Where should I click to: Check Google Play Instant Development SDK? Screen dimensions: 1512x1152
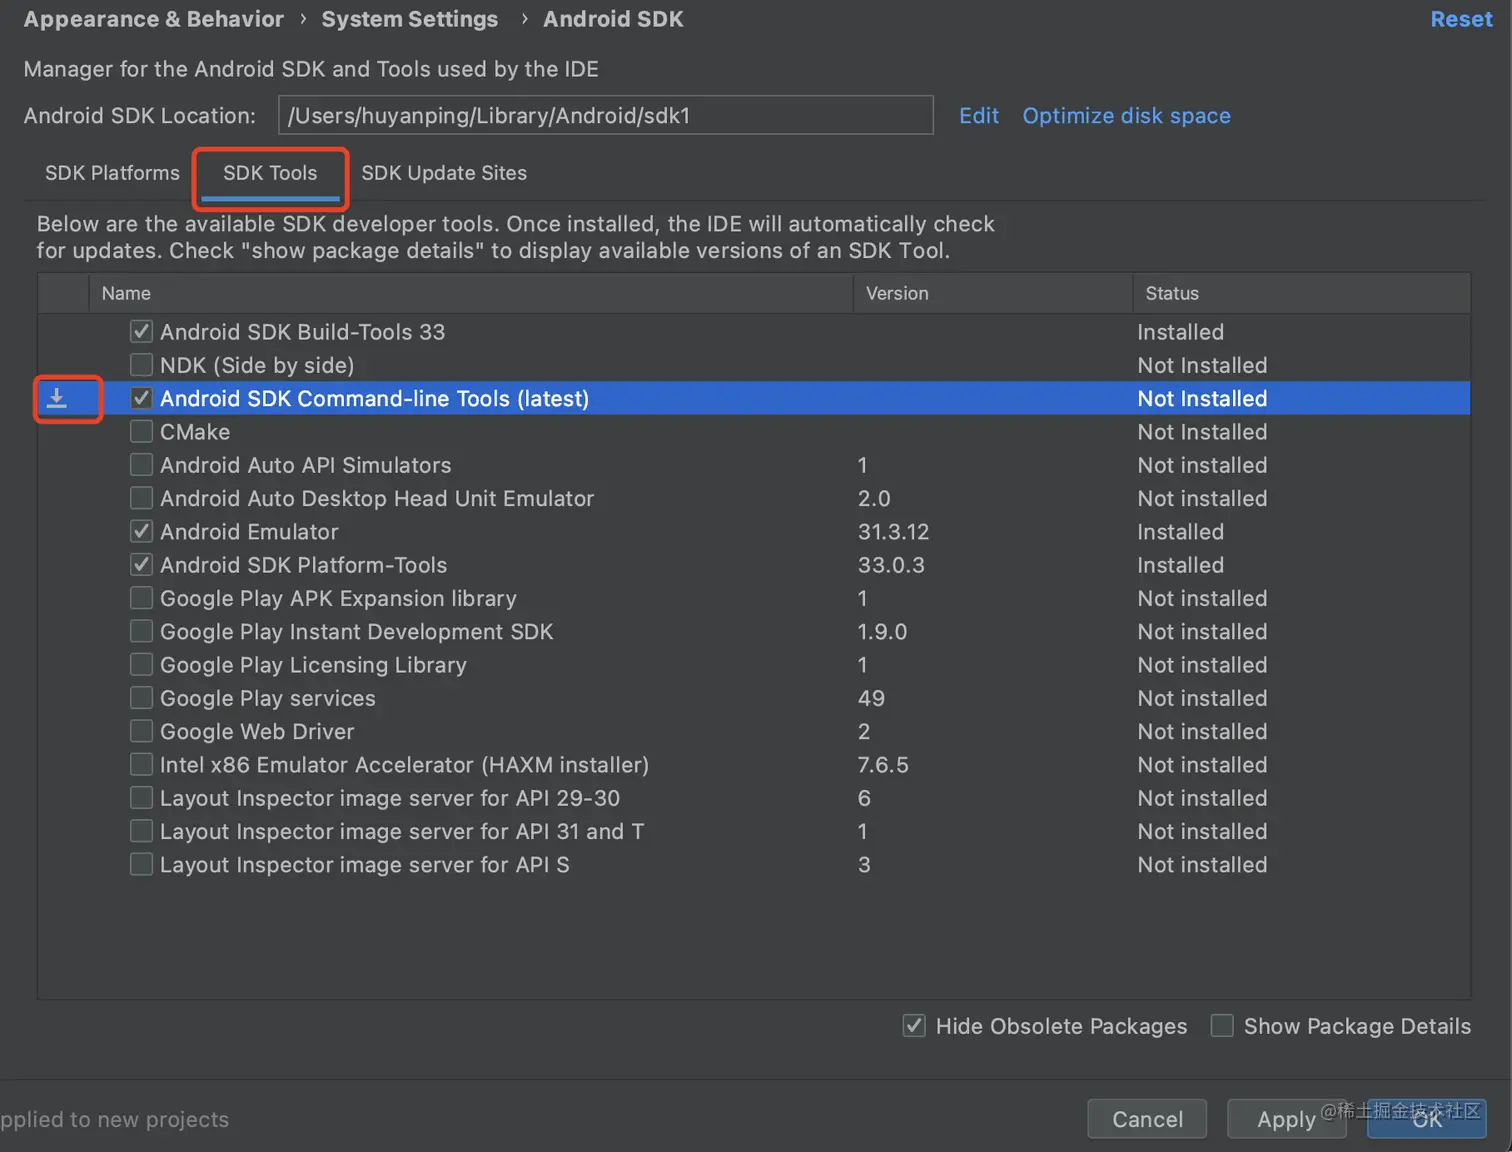(x=142, y=631)
